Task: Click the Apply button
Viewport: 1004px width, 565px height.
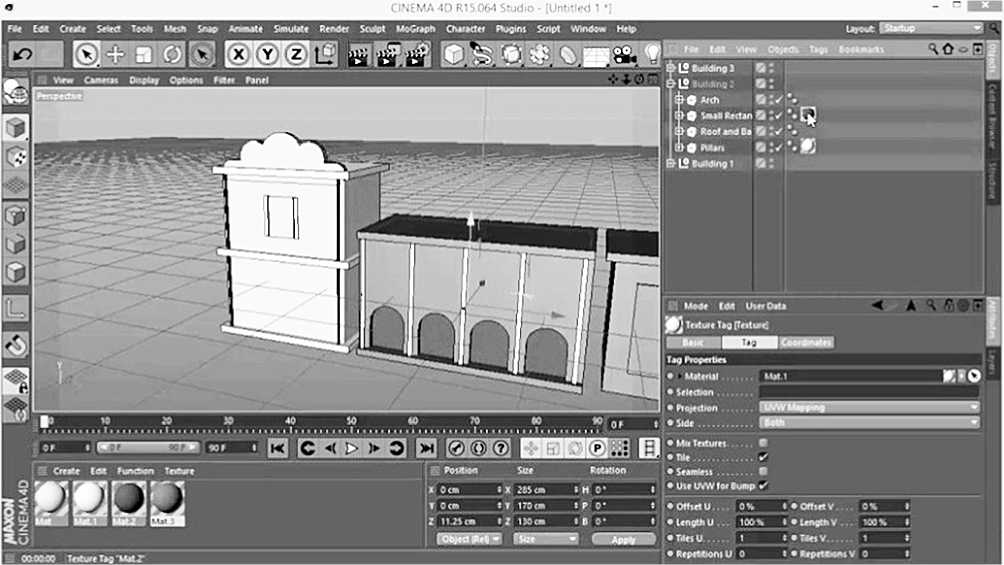Action: [623, 539]
